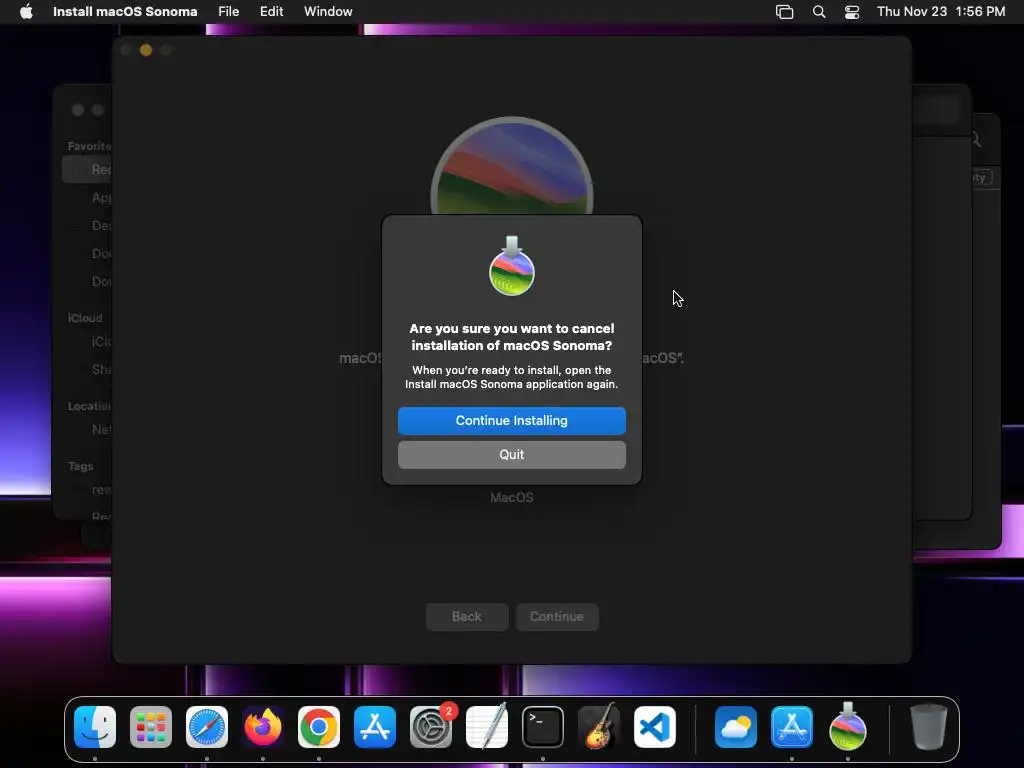Open TextEdit from the Dock
This screenshot has width=1024, height=768.
click(487, 727)
